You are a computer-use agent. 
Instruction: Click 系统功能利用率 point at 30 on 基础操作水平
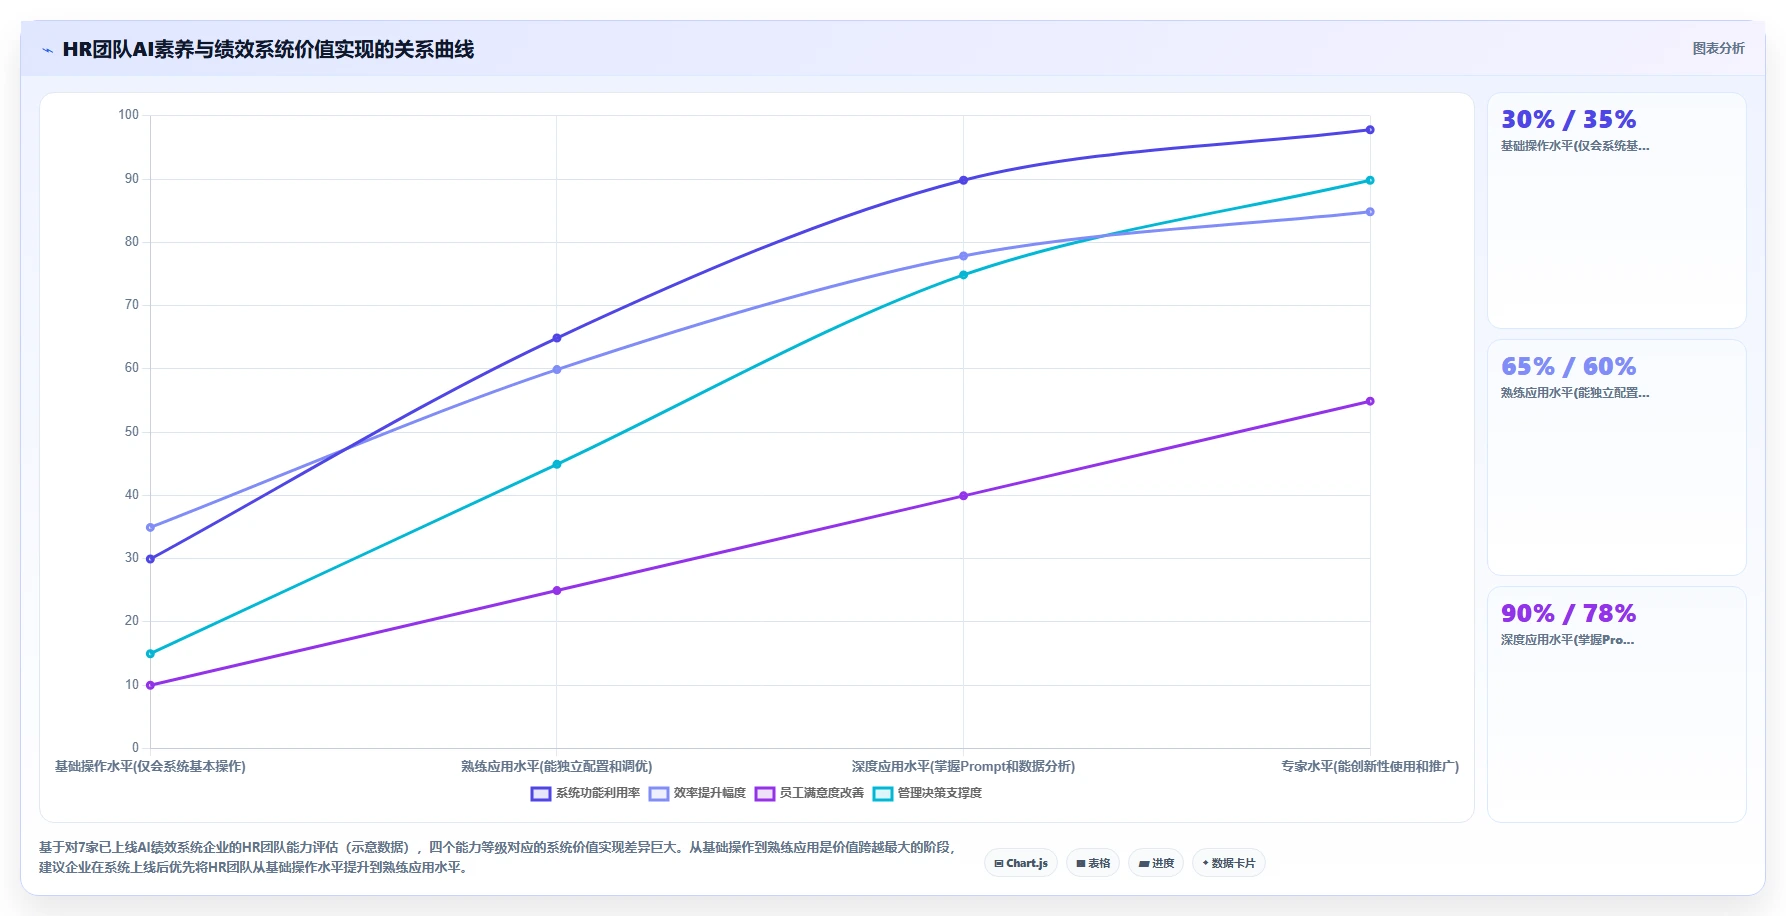click(x=150, y=559)
